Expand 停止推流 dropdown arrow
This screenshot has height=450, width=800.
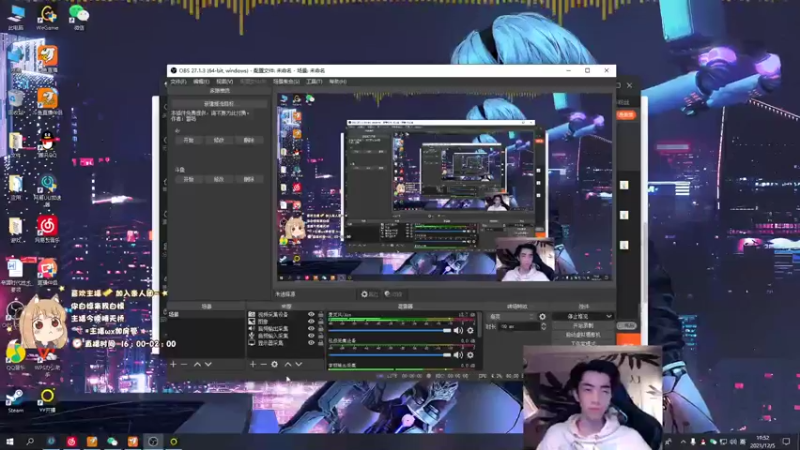click(x=609, y=316)
